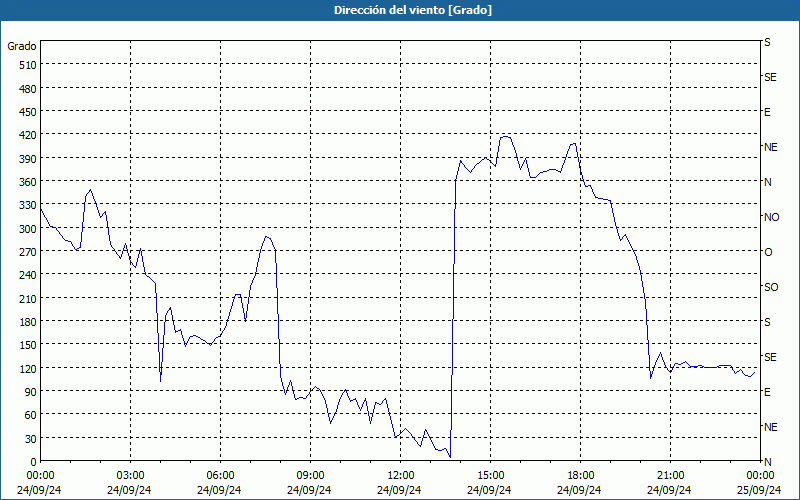Select the 'SO' compass label on the right axis
800x500 pixels.
coord(771,288)
